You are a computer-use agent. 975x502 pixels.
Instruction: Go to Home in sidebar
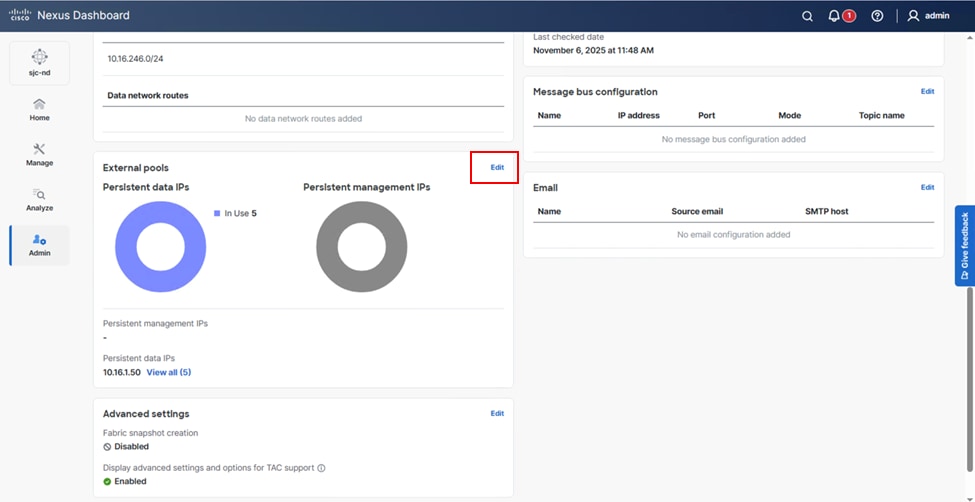40,109
